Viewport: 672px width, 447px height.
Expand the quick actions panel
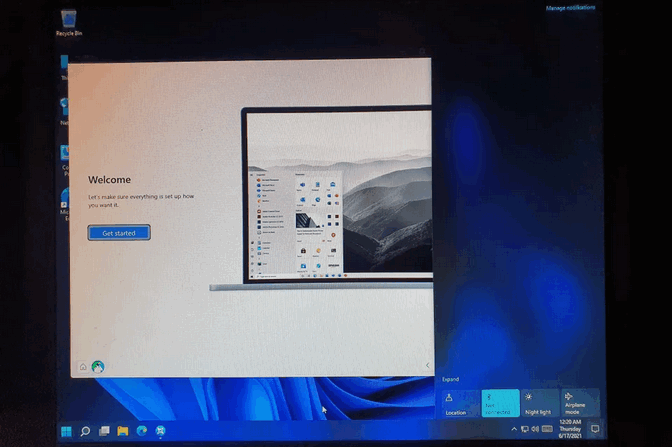coord(450,379)
